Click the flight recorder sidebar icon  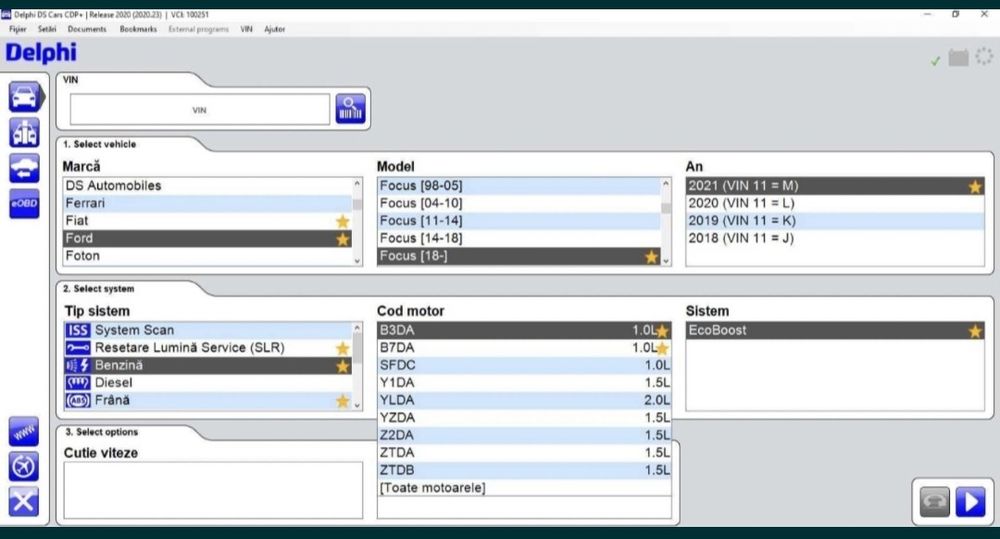pos(24,467)
